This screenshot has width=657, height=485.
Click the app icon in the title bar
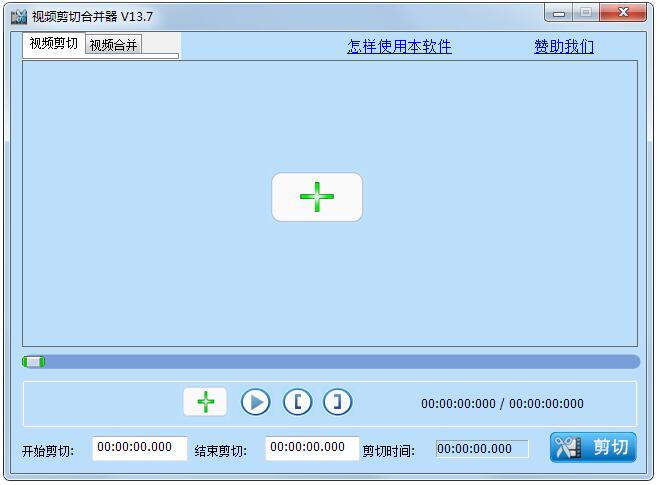[x=19, y=17]
